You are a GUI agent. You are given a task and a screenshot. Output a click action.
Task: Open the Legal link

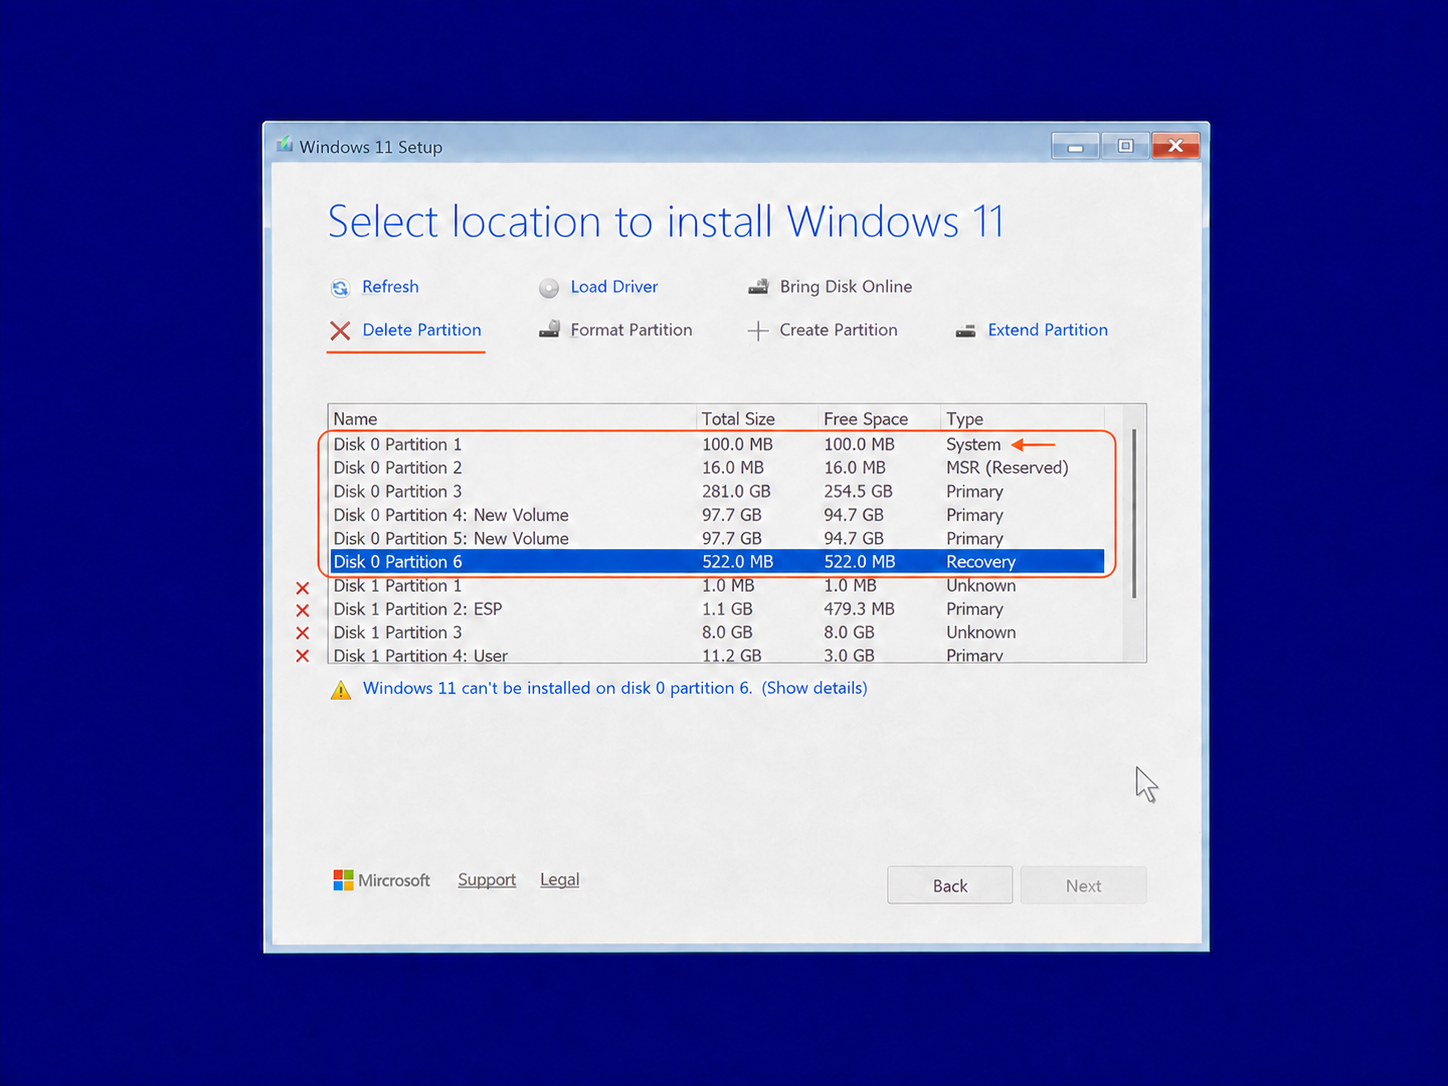pyautogui.click(x=560, y=880)
